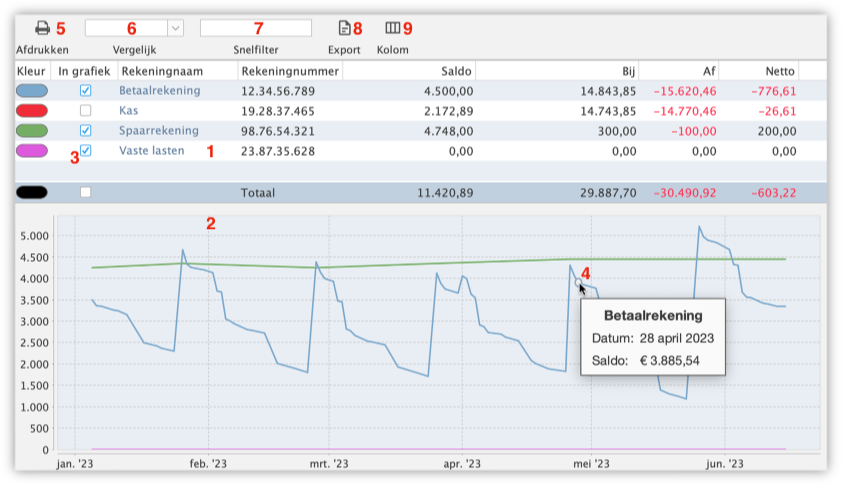Enable the Totaal in grafiek checkbox

click(x=86, y=192)
